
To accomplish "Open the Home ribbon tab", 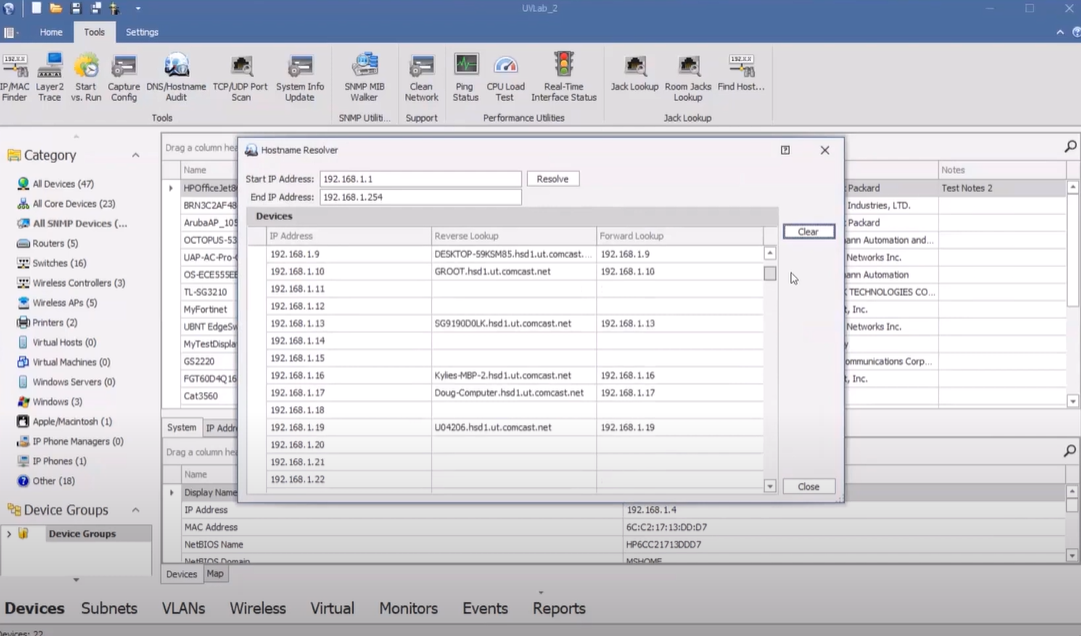I will tap(51, 32).
